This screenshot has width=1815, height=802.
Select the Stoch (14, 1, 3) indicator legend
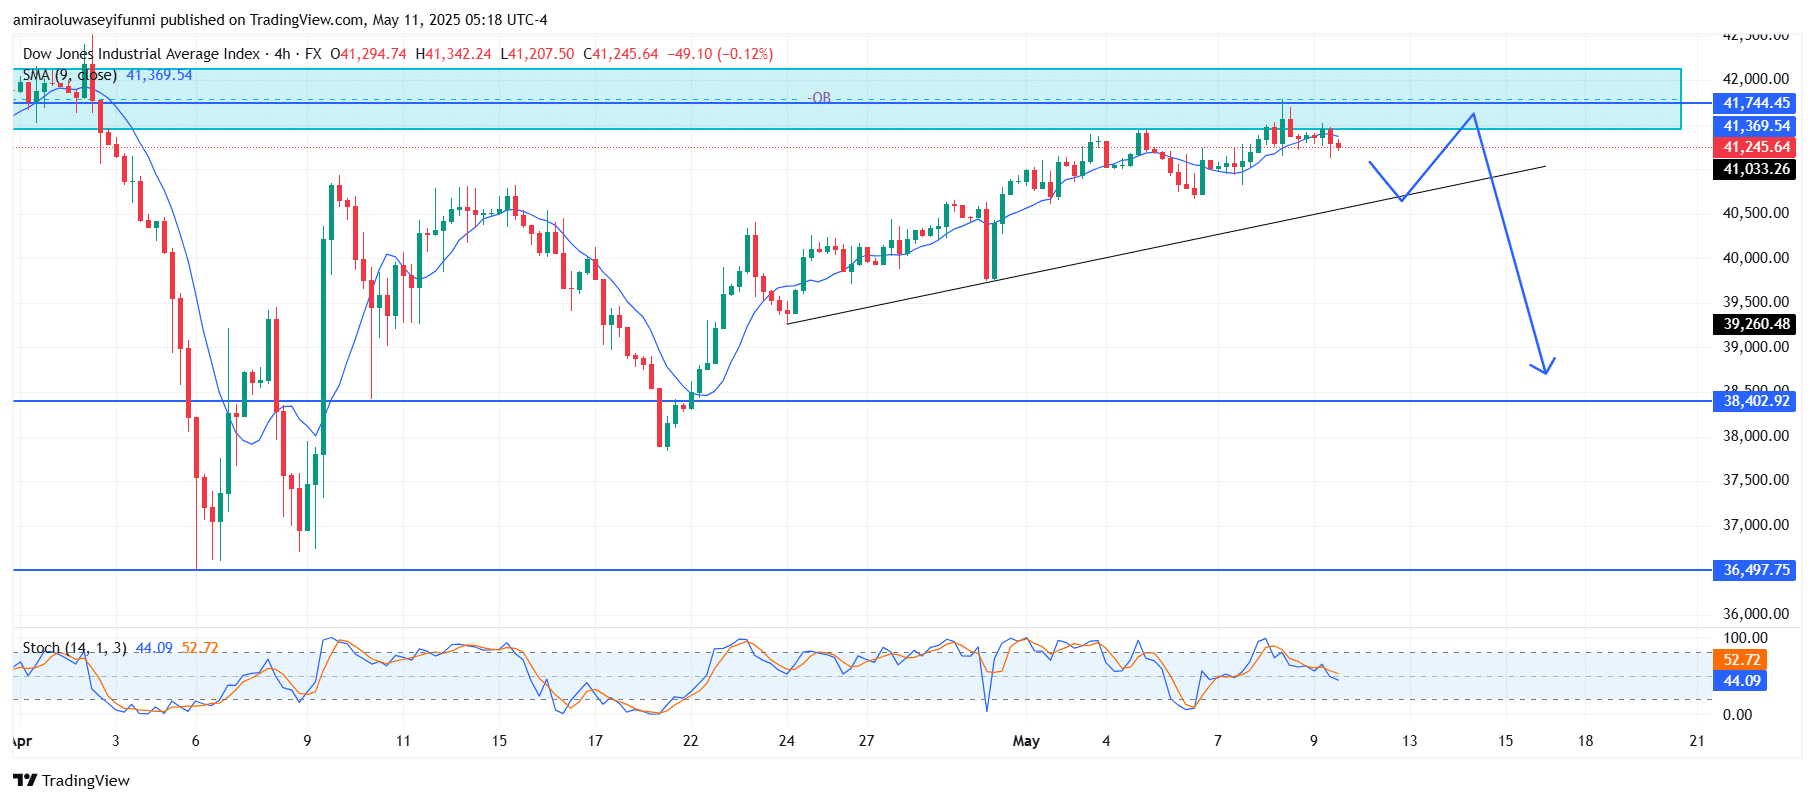coord(75,648)
